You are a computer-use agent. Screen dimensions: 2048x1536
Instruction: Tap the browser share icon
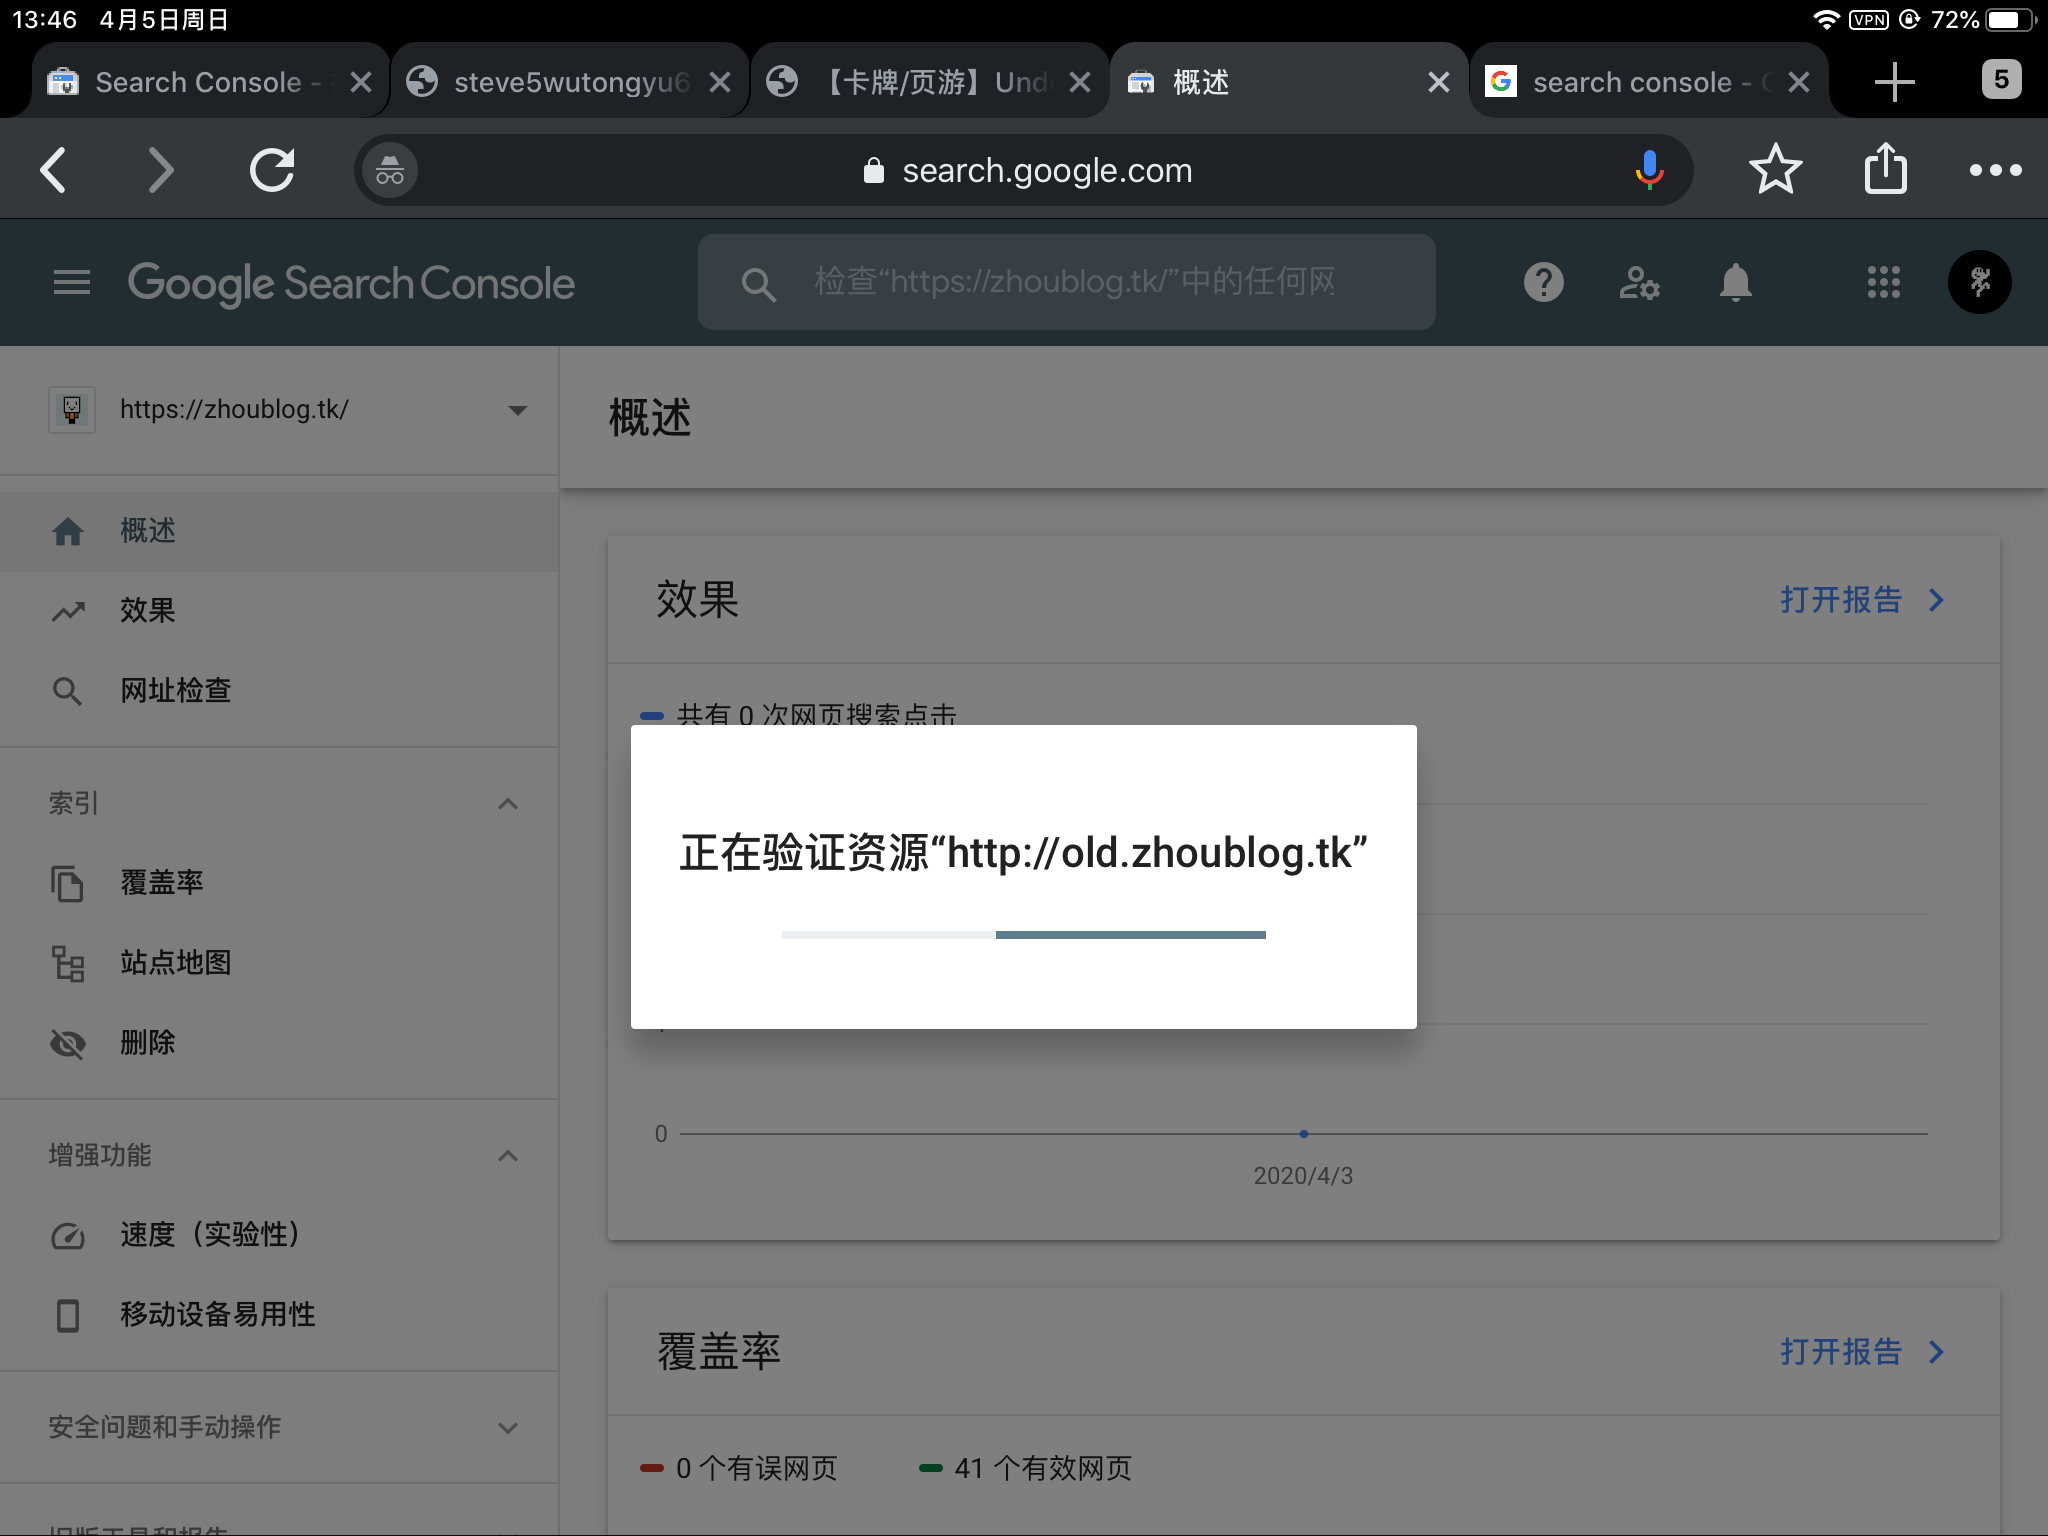[1885, 170]
